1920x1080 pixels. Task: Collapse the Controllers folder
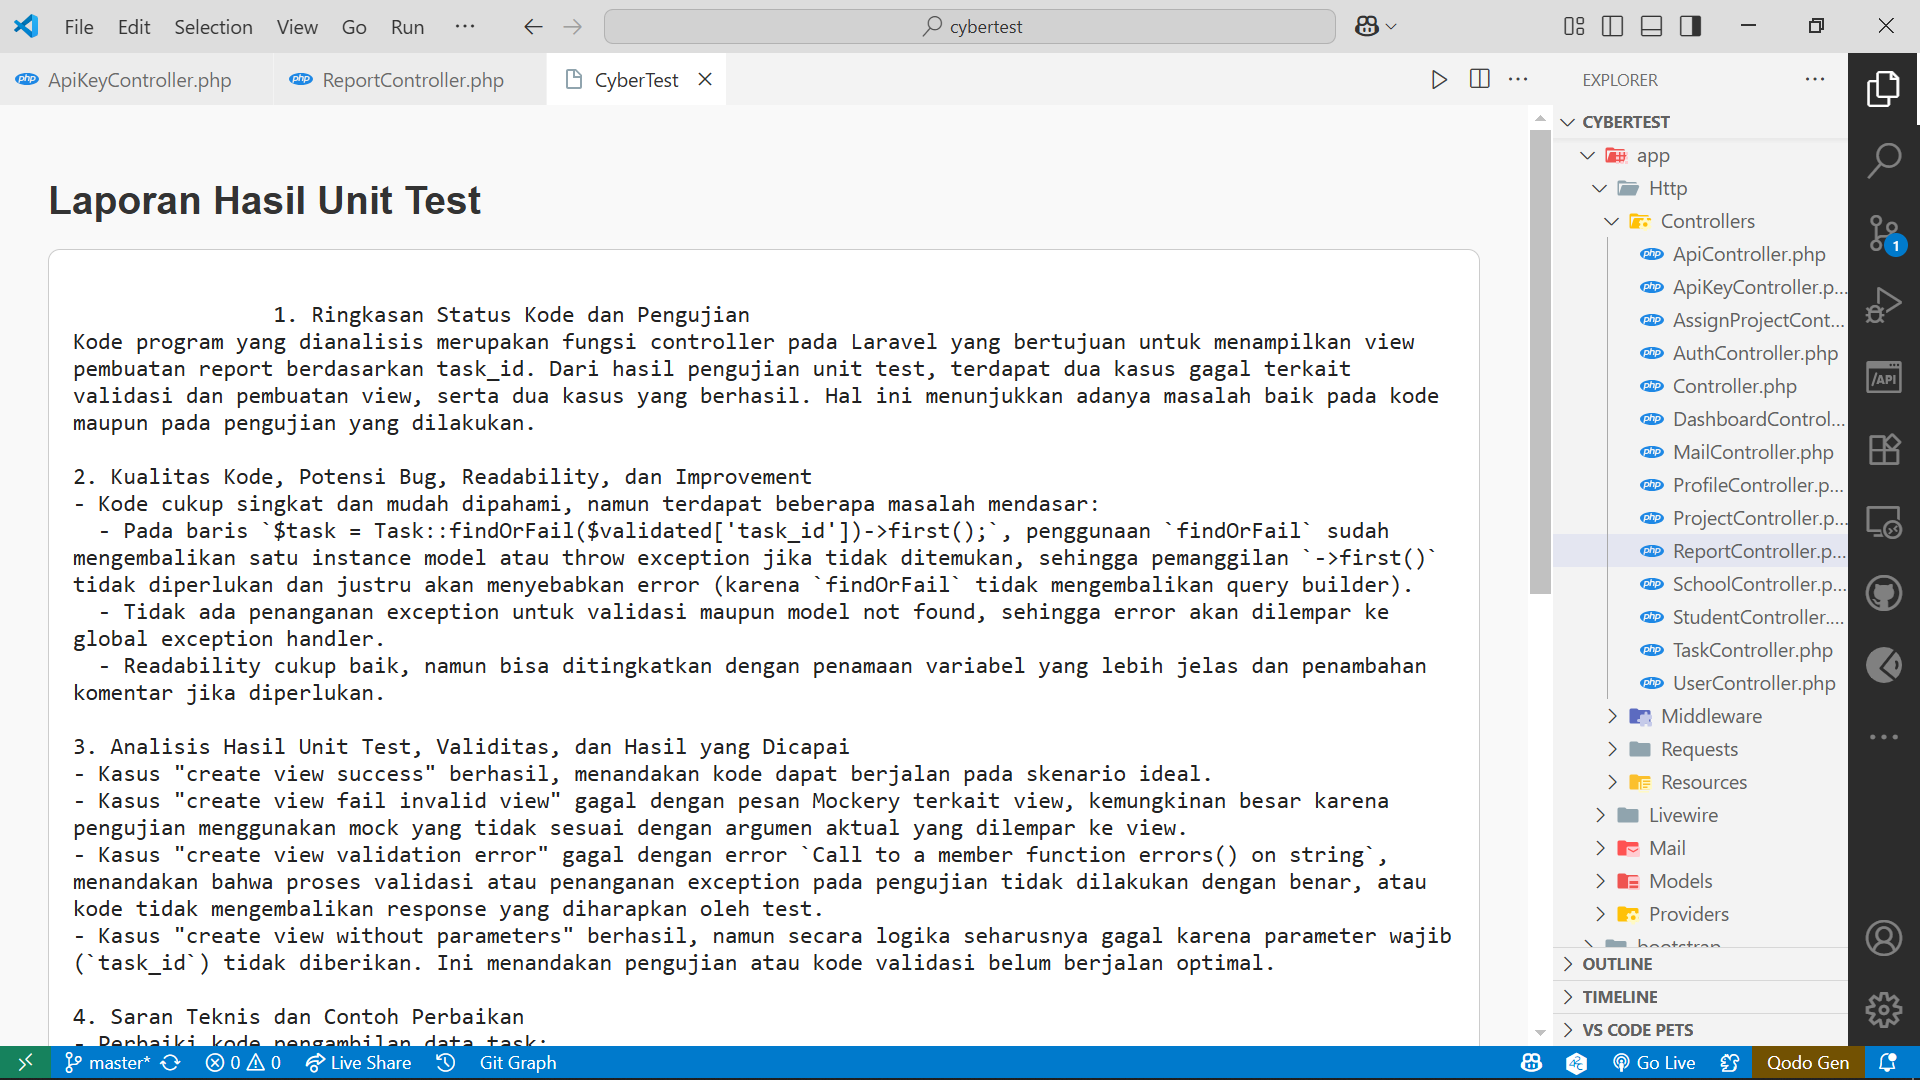click(x=1706, y=221)
